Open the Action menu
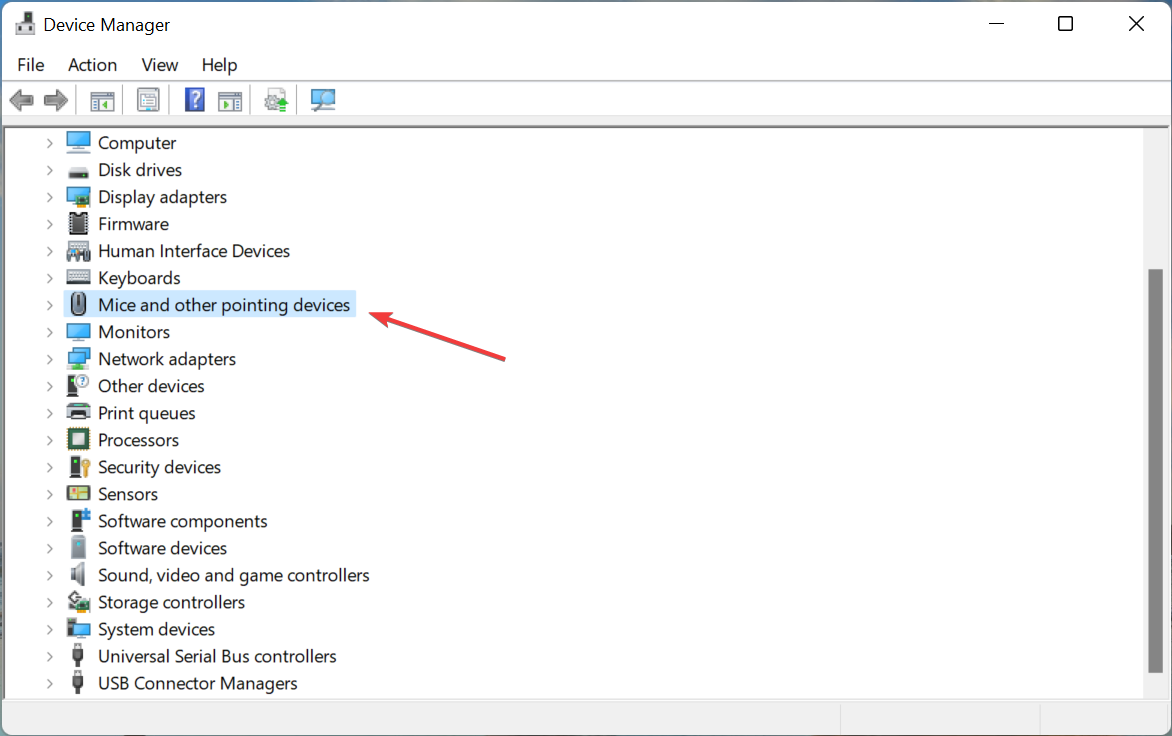The height and width of the screenshot is (736, 1172). point(93,65)
